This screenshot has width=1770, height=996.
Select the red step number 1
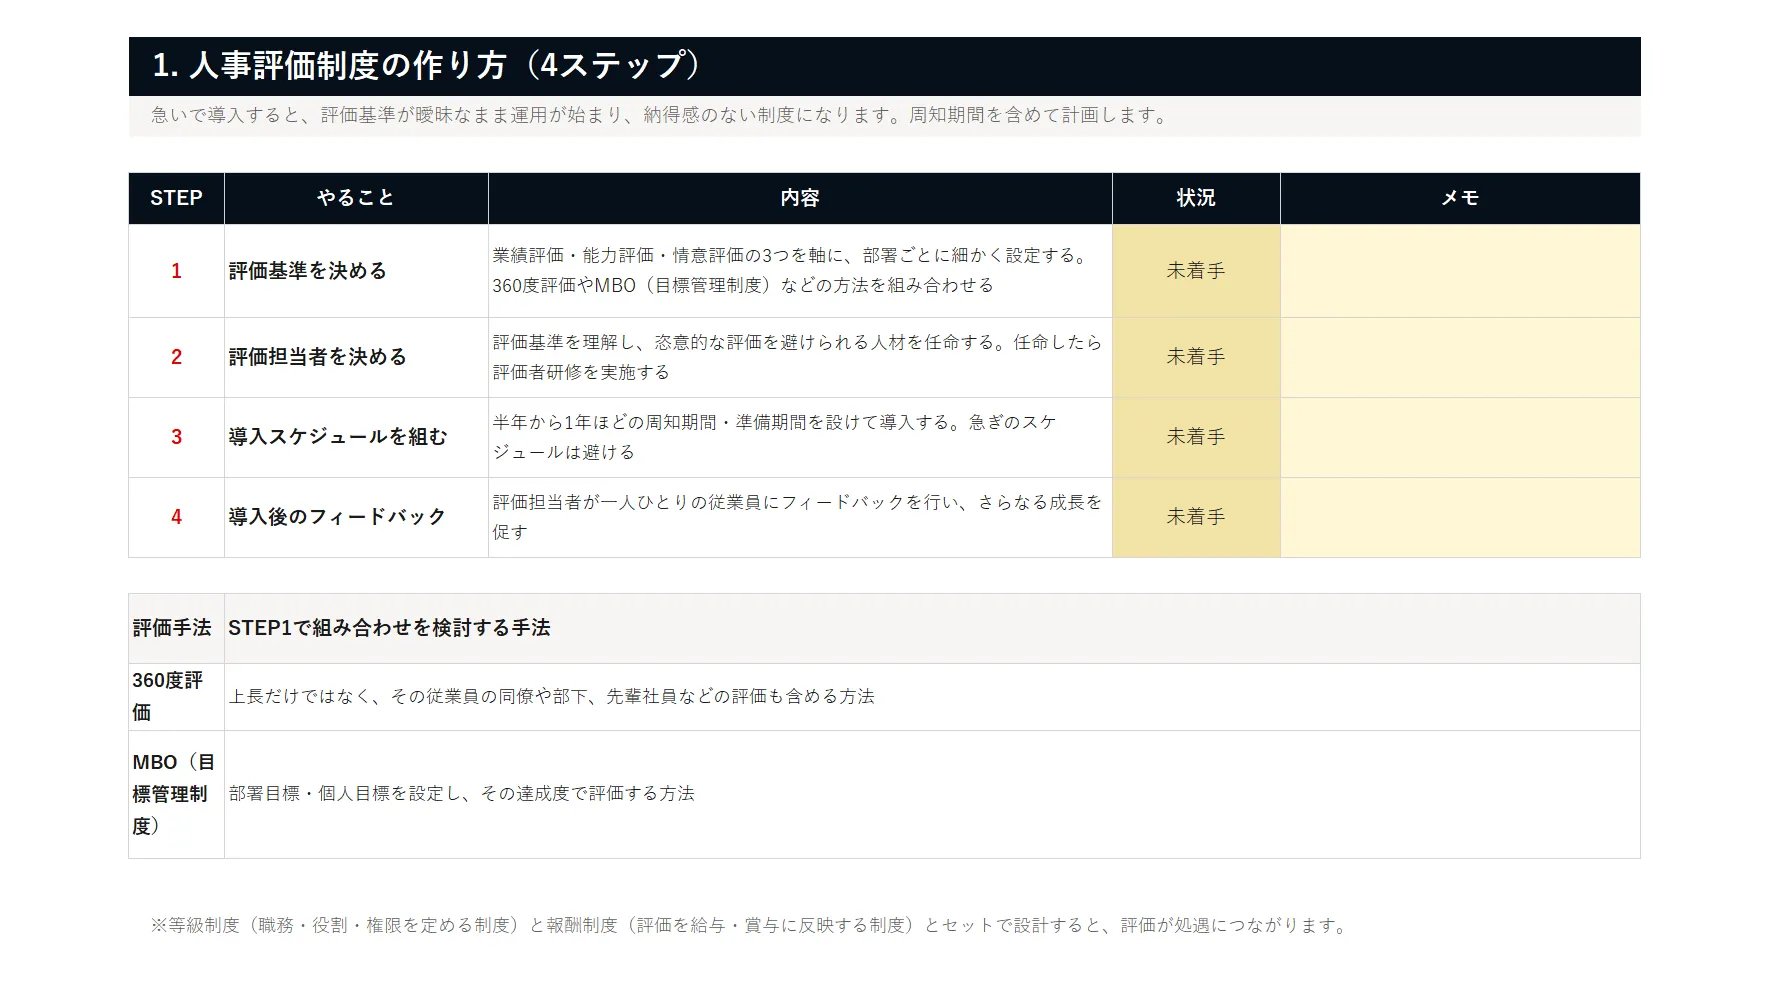click(x=176, y=271)
